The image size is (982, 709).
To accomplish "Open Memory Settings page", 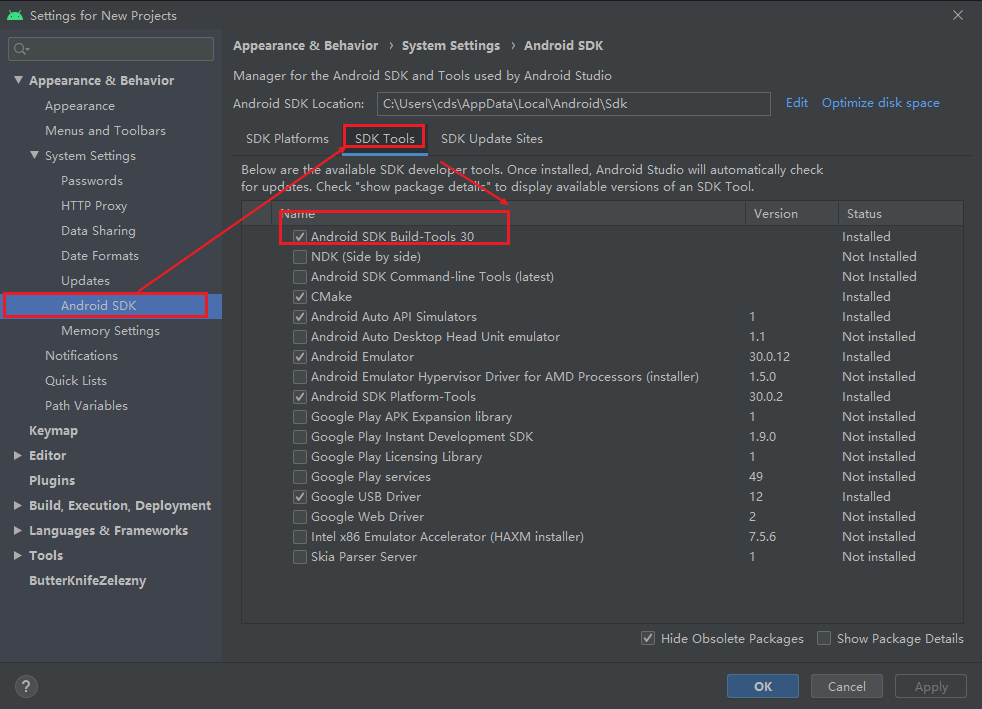I will pyautogui.click(x=110, y=331).
